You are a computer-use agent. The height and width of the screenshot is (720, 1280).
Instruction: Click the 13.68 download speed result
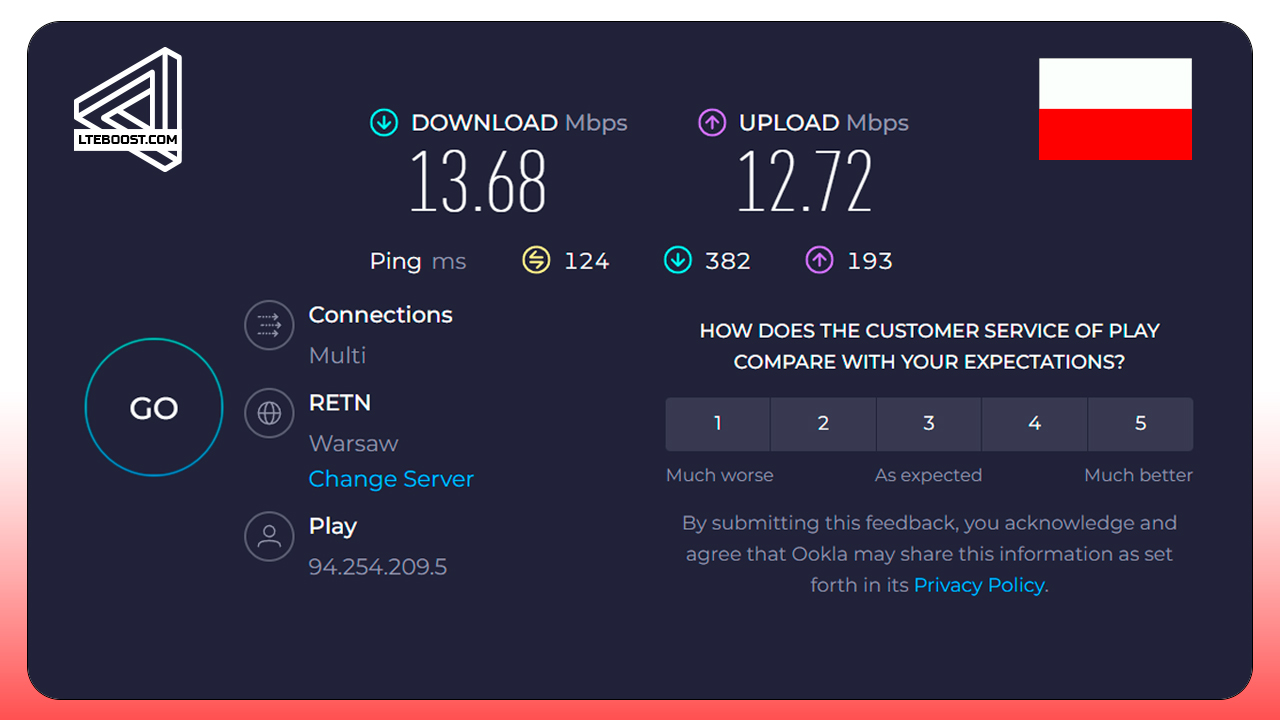pos(478,181)
